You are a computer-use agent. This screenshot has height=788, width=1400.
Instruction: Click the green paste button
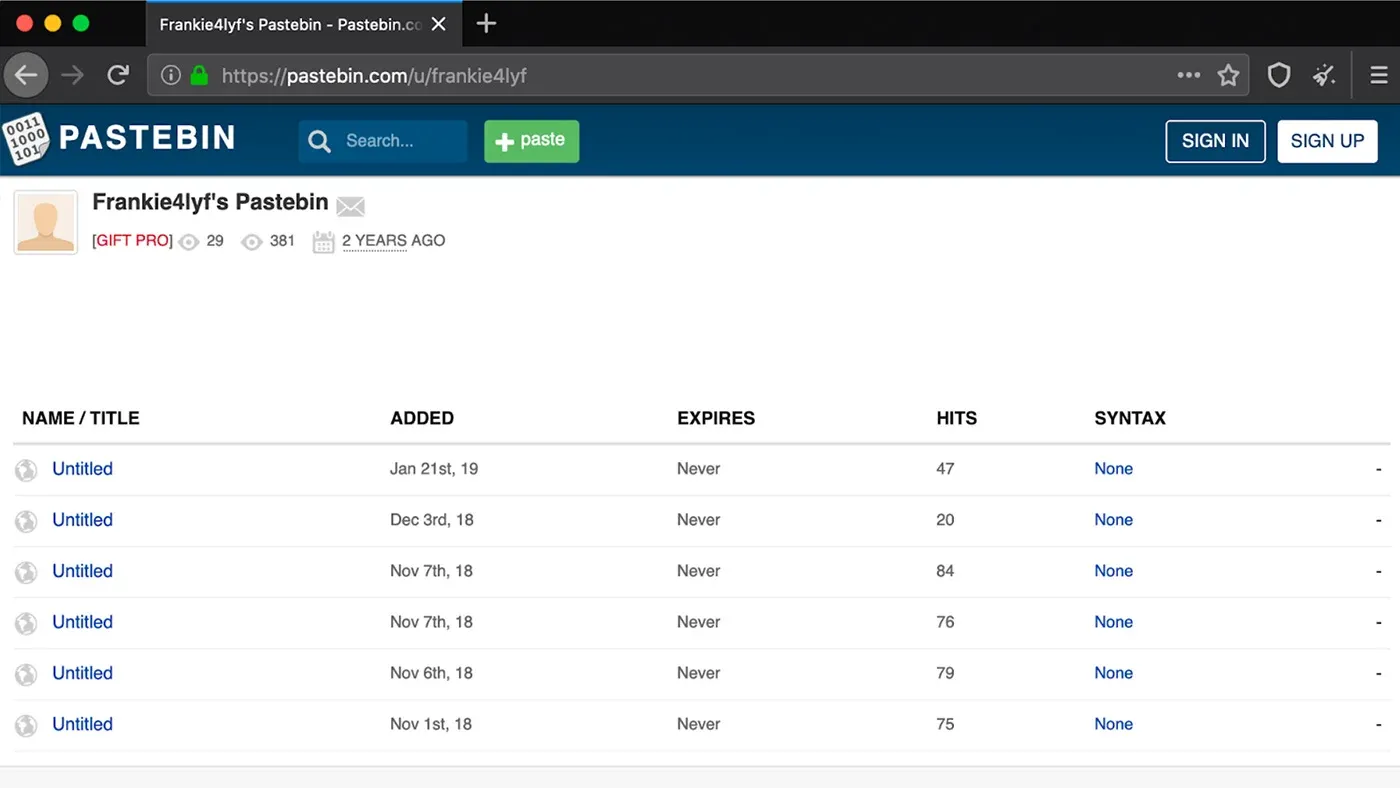tap(531, 141)
